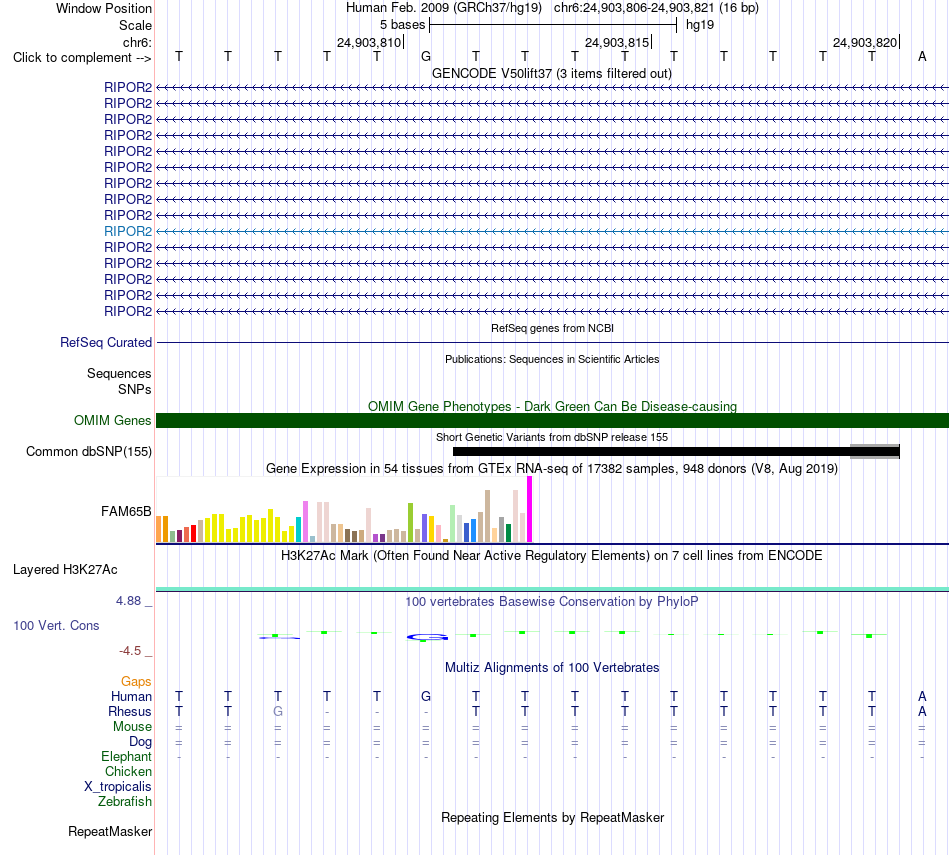The image size is (950, 855).
Task: Click '100 vertebrates Basewise Conservation by PhyloP'
Action: pyautogui.click(x=552, y=602)
